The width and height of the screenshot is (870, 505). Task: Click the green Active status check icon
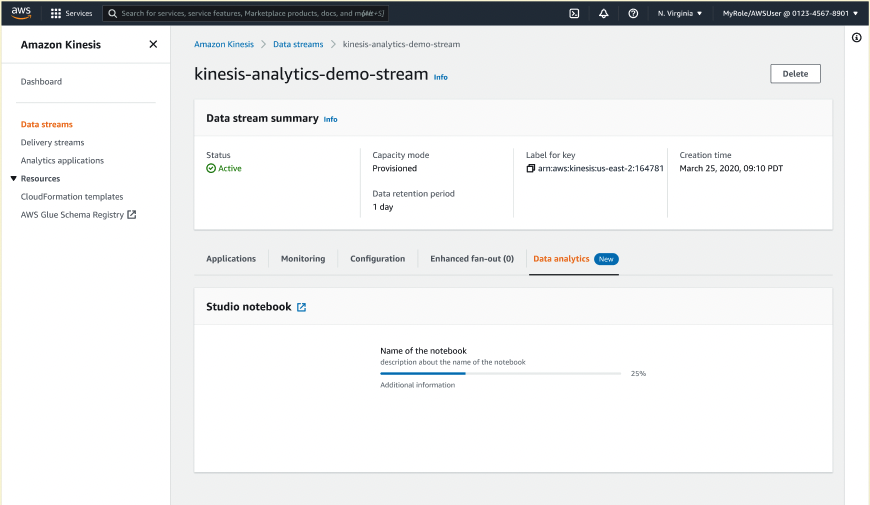[x=211, y=168]
